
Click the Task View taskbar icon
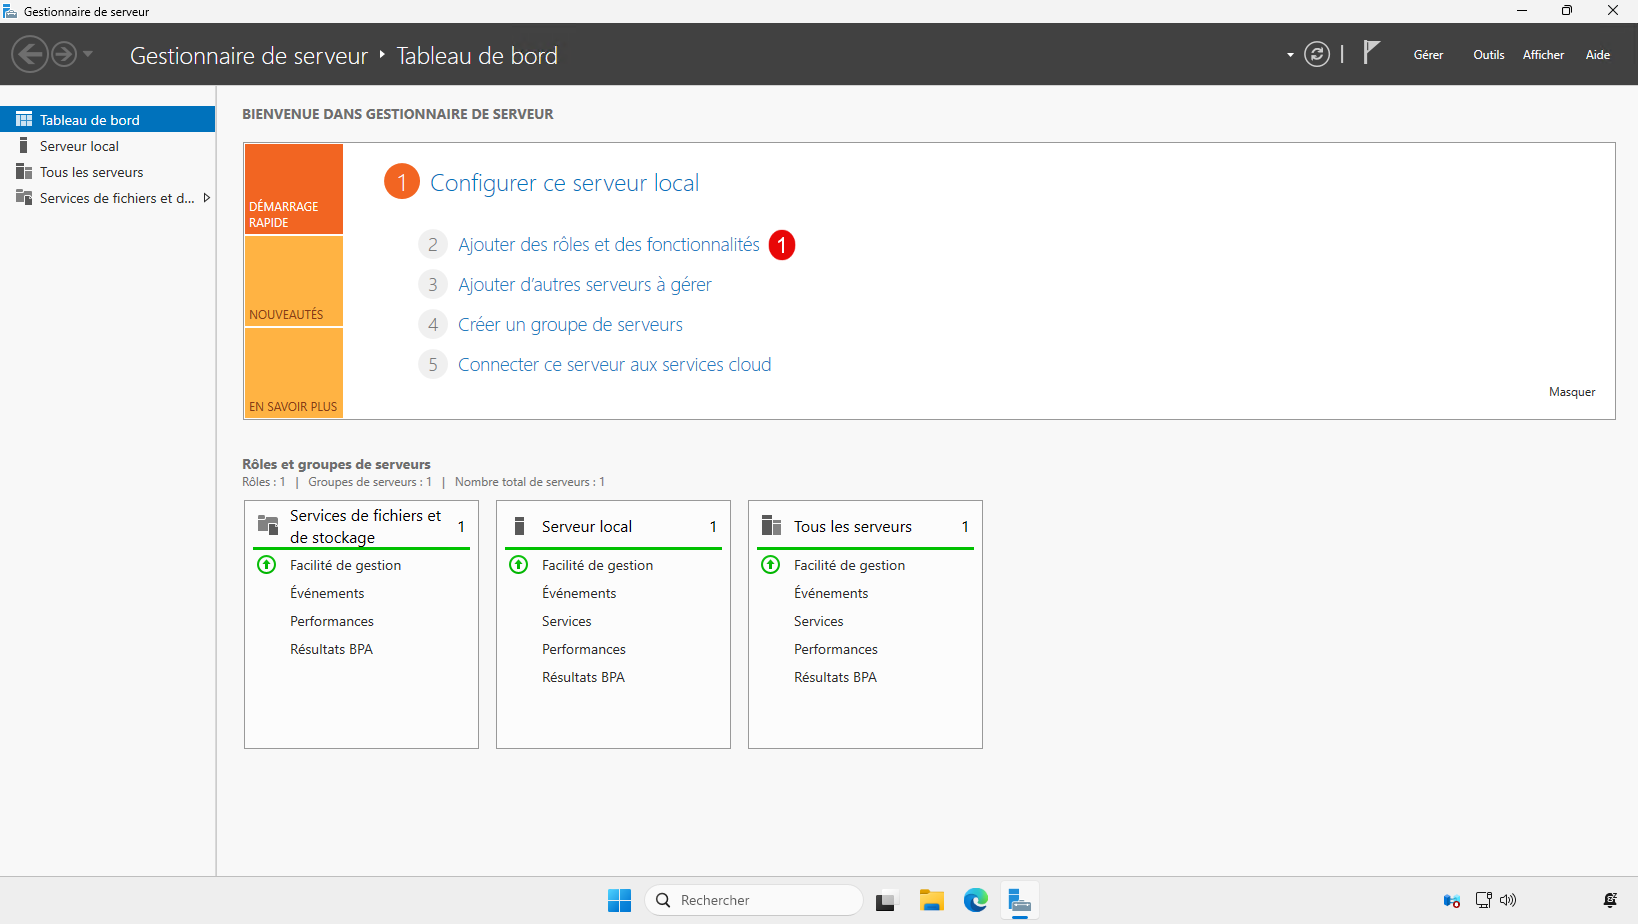pos(886,900)
